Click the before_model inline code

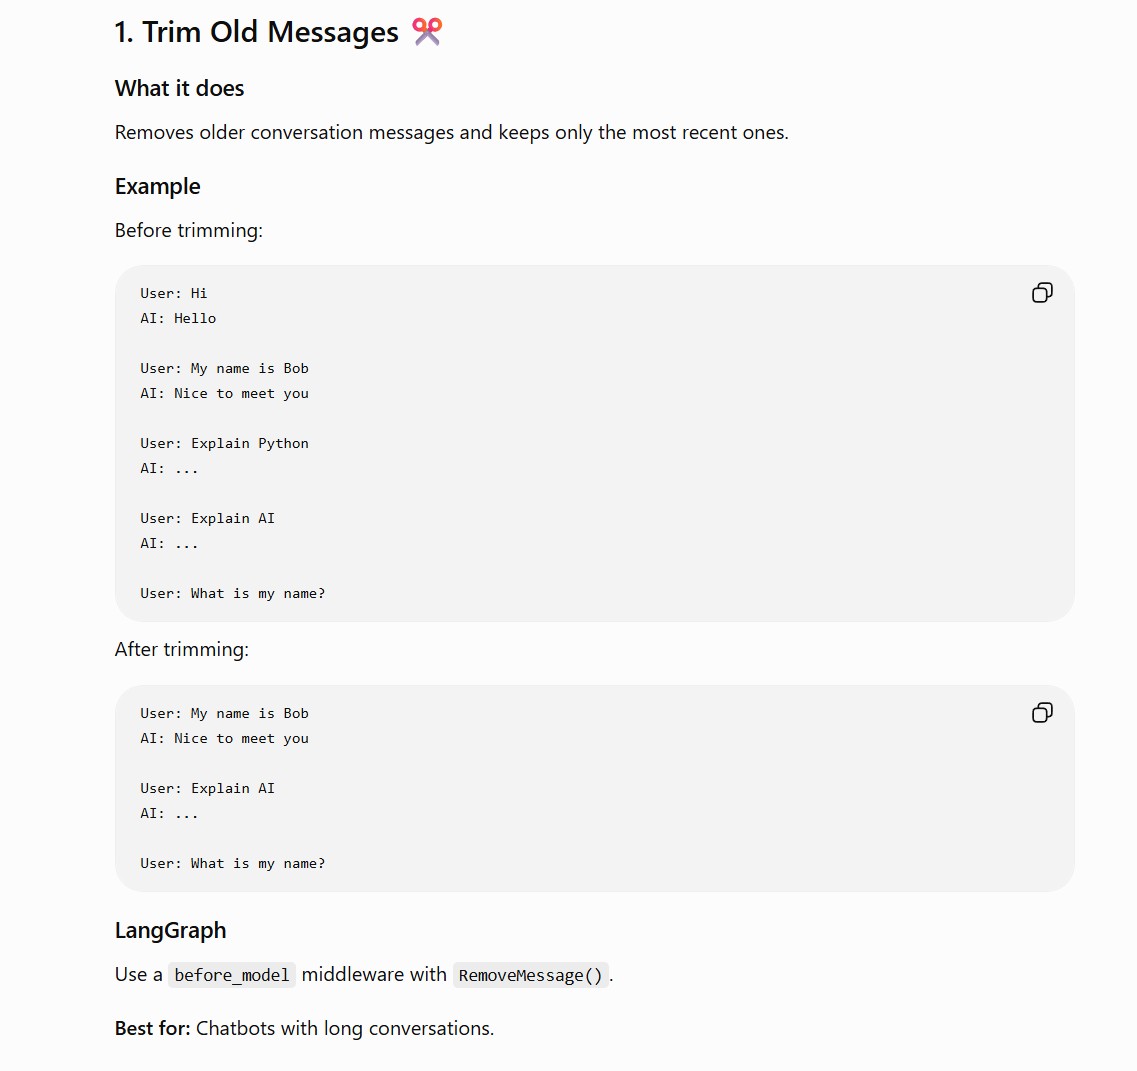231,975
